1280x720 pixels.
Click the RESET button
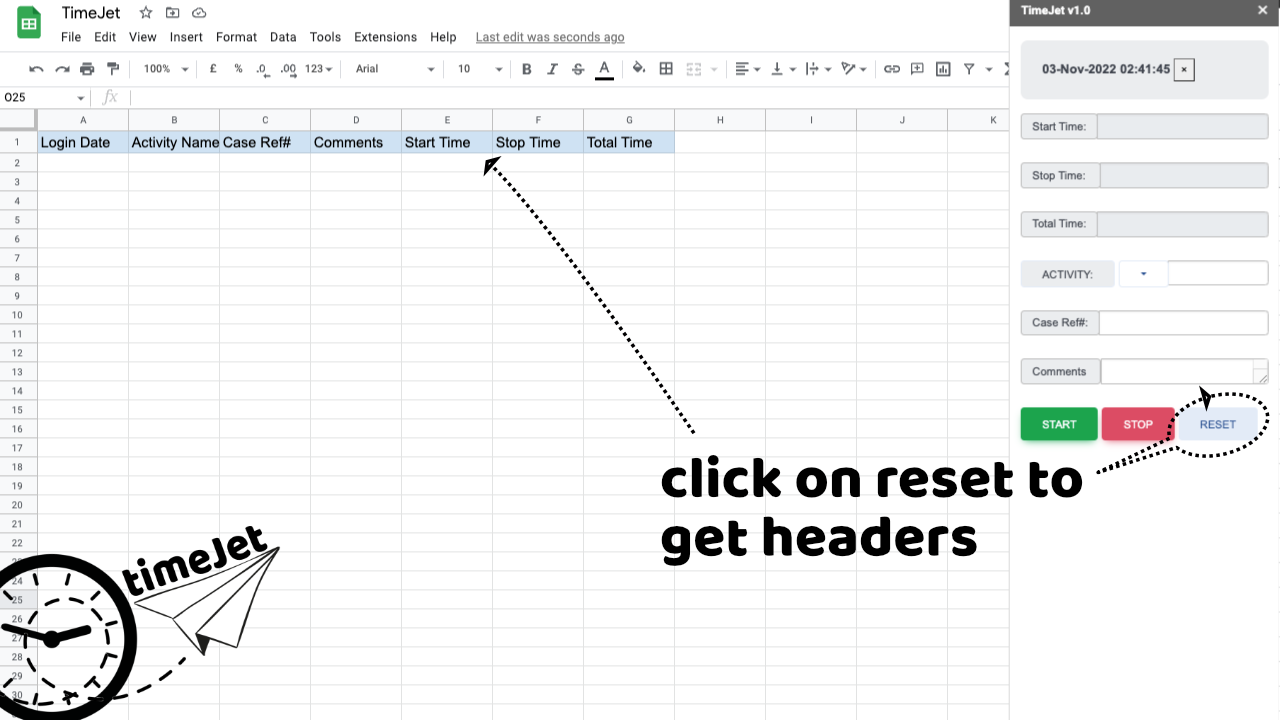1217,425
